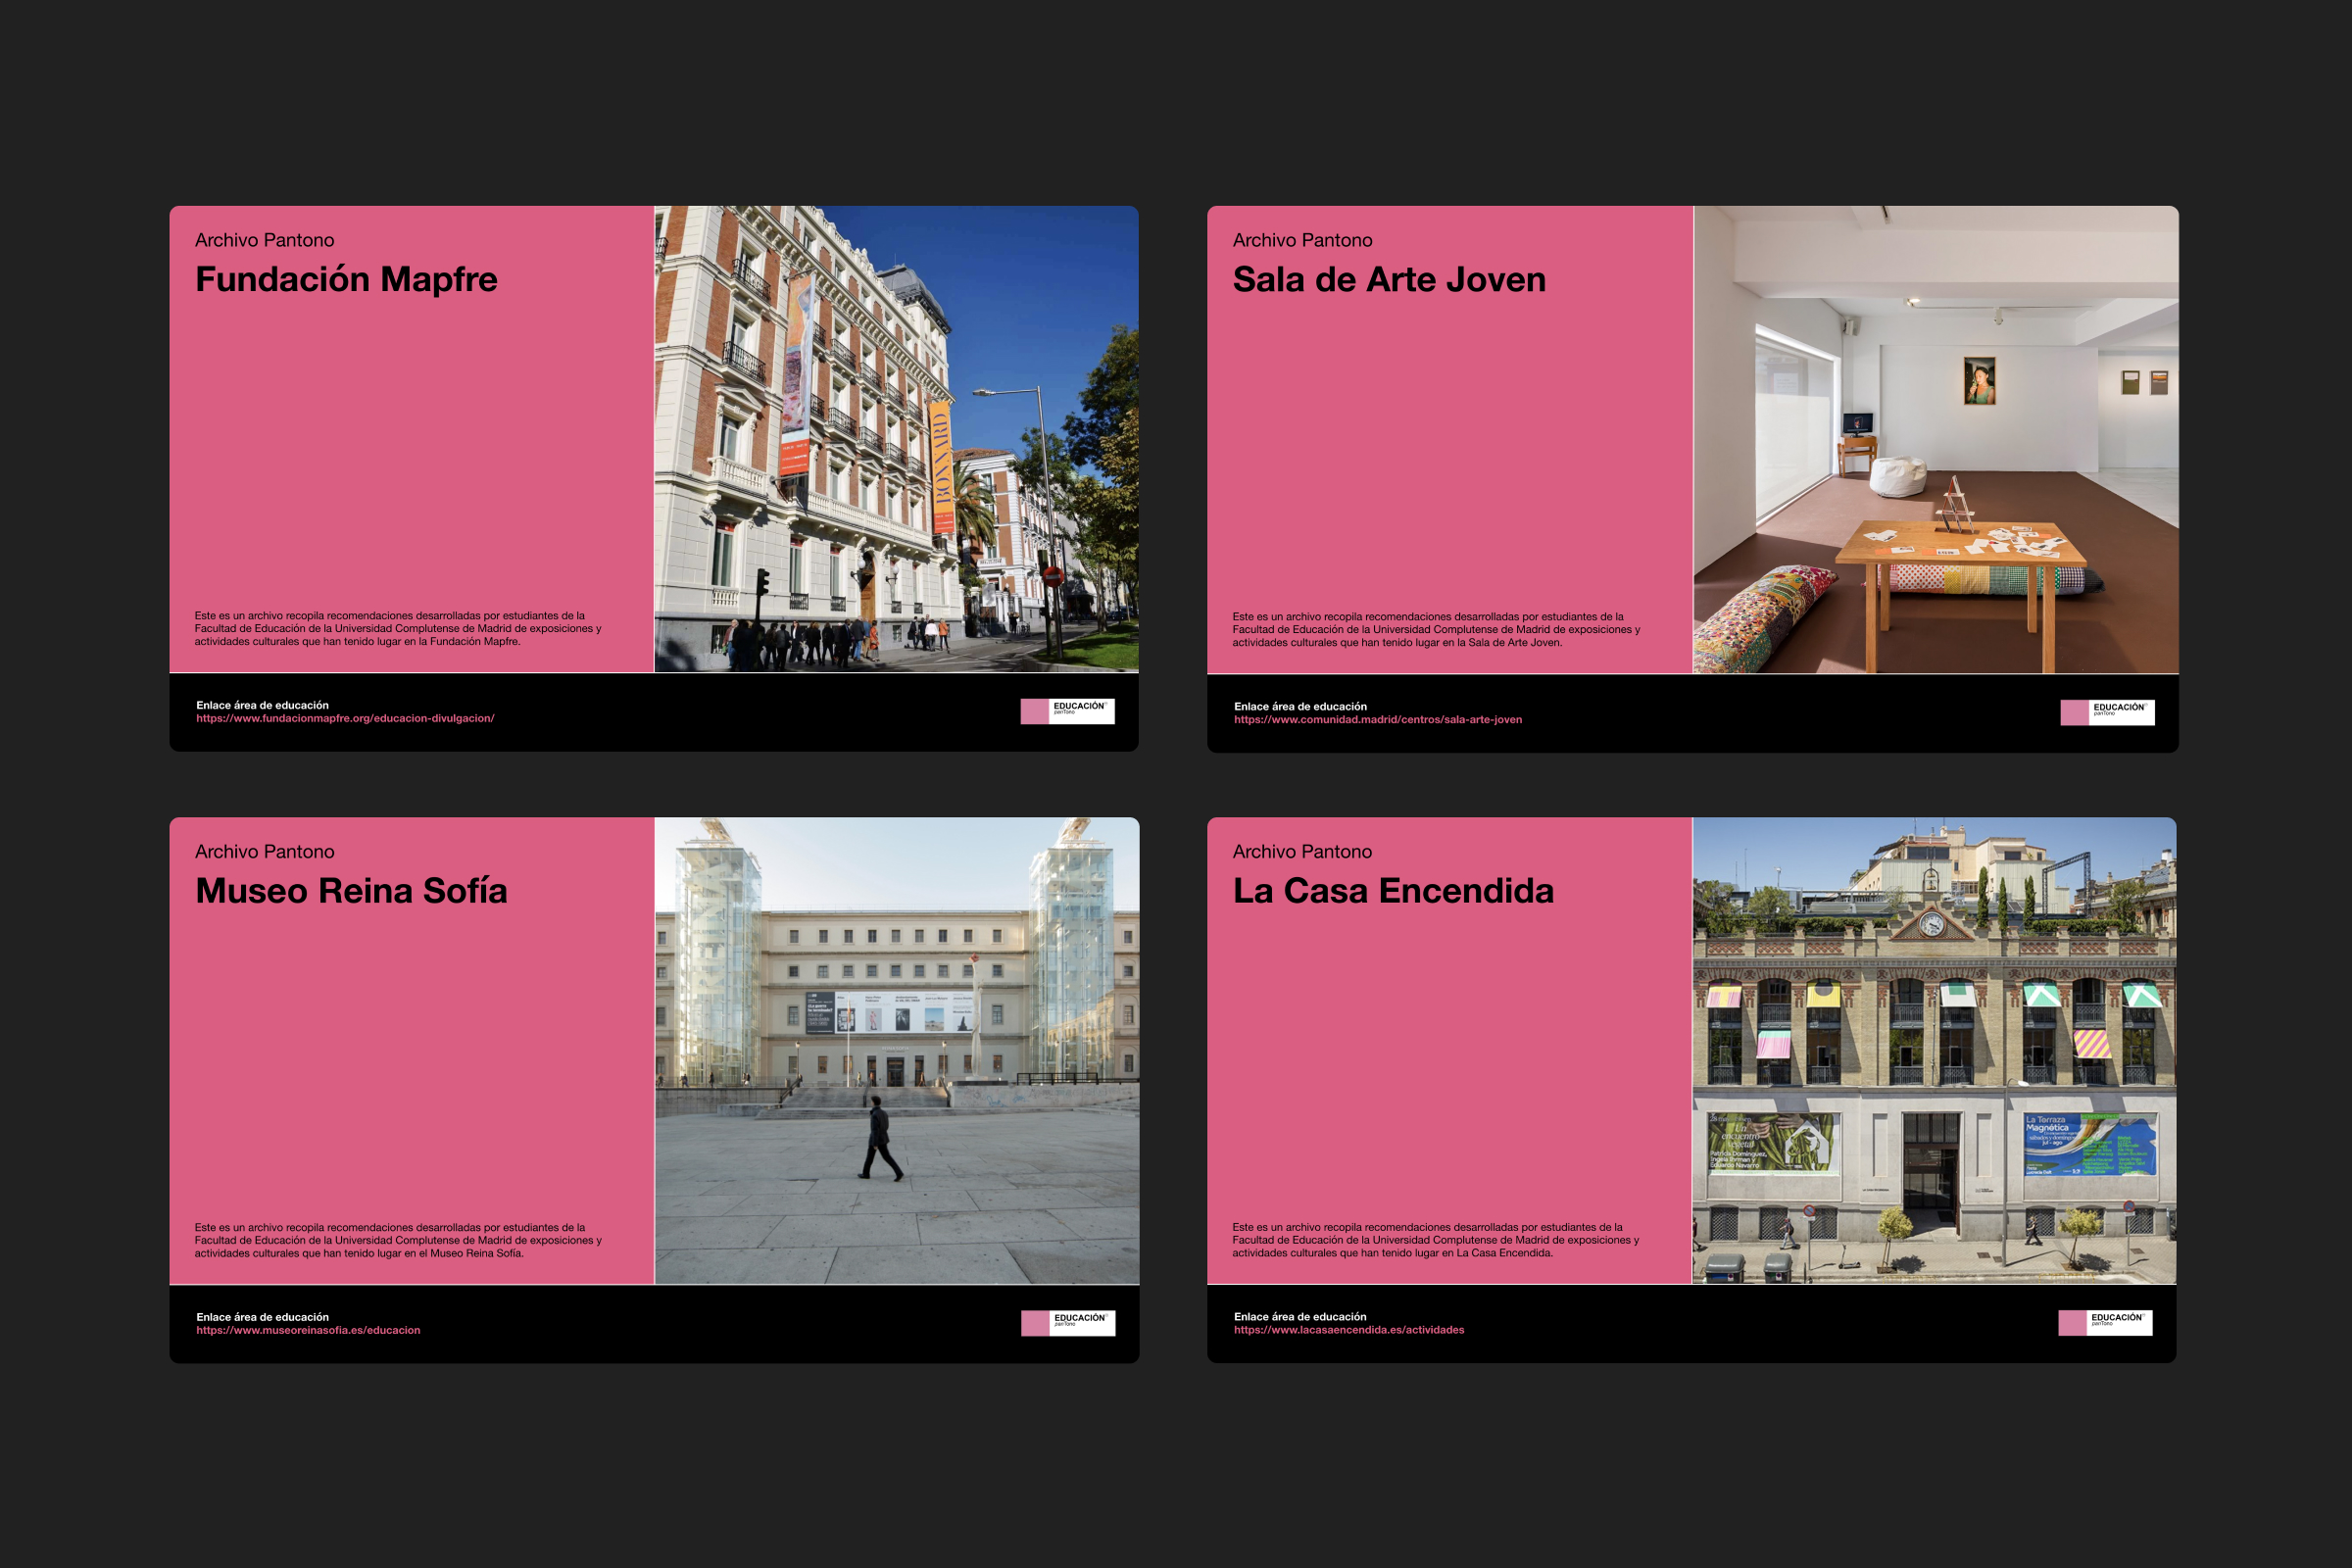Select the Museo Reina Sofía plaza photo
Image resolution: width=2352 pixels, height=1568 pixels.
click(896, 1050)
